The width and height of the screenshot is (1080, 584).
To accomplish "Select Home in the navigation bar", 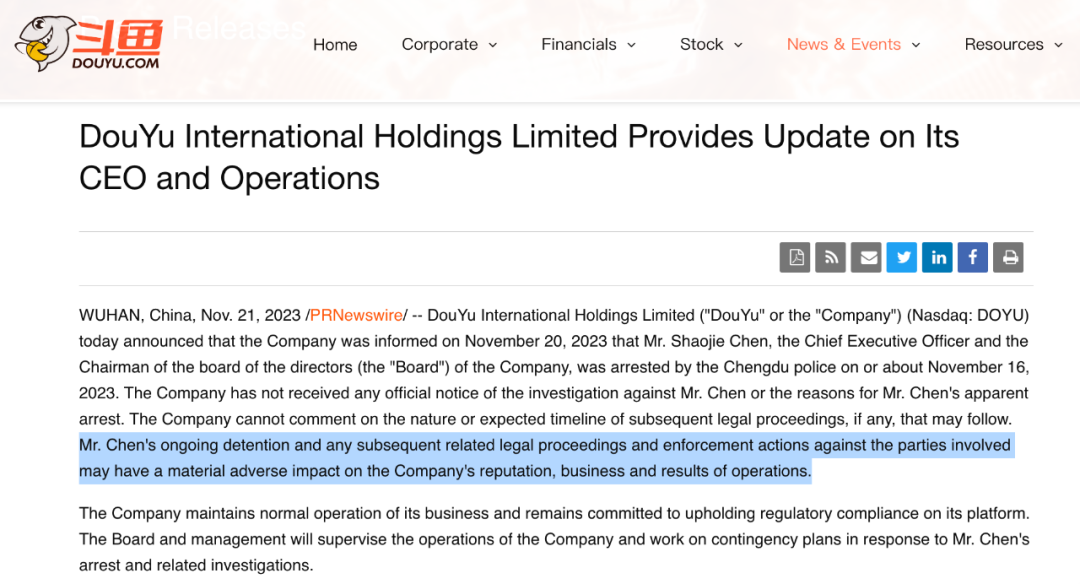I will (335, 44).
